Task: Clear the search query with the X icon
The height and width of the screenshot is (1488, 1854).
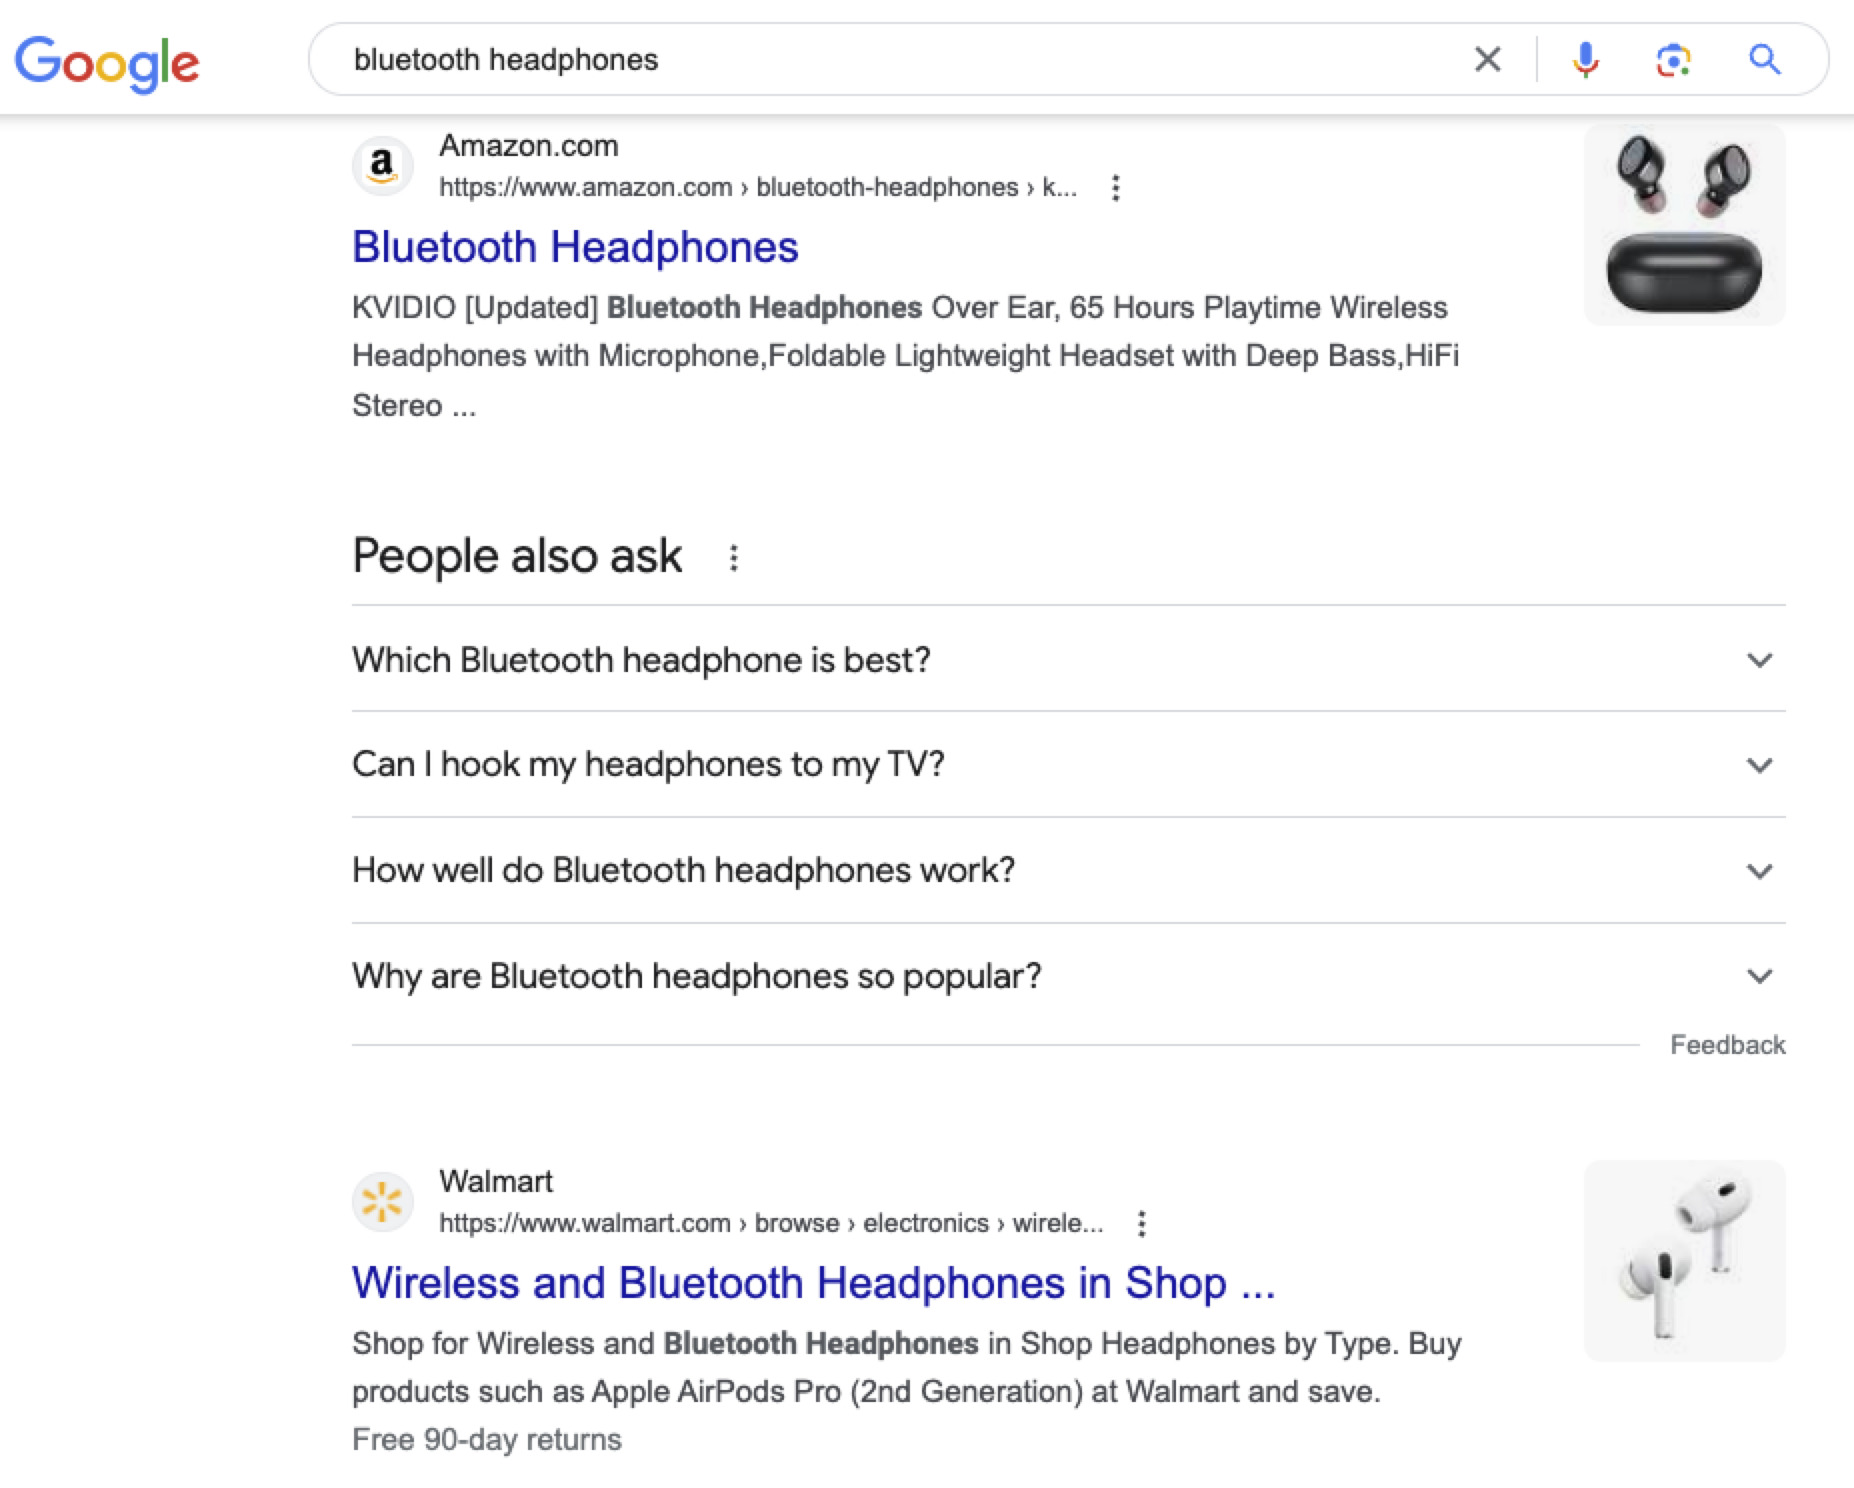Action: coord(1487,59)
